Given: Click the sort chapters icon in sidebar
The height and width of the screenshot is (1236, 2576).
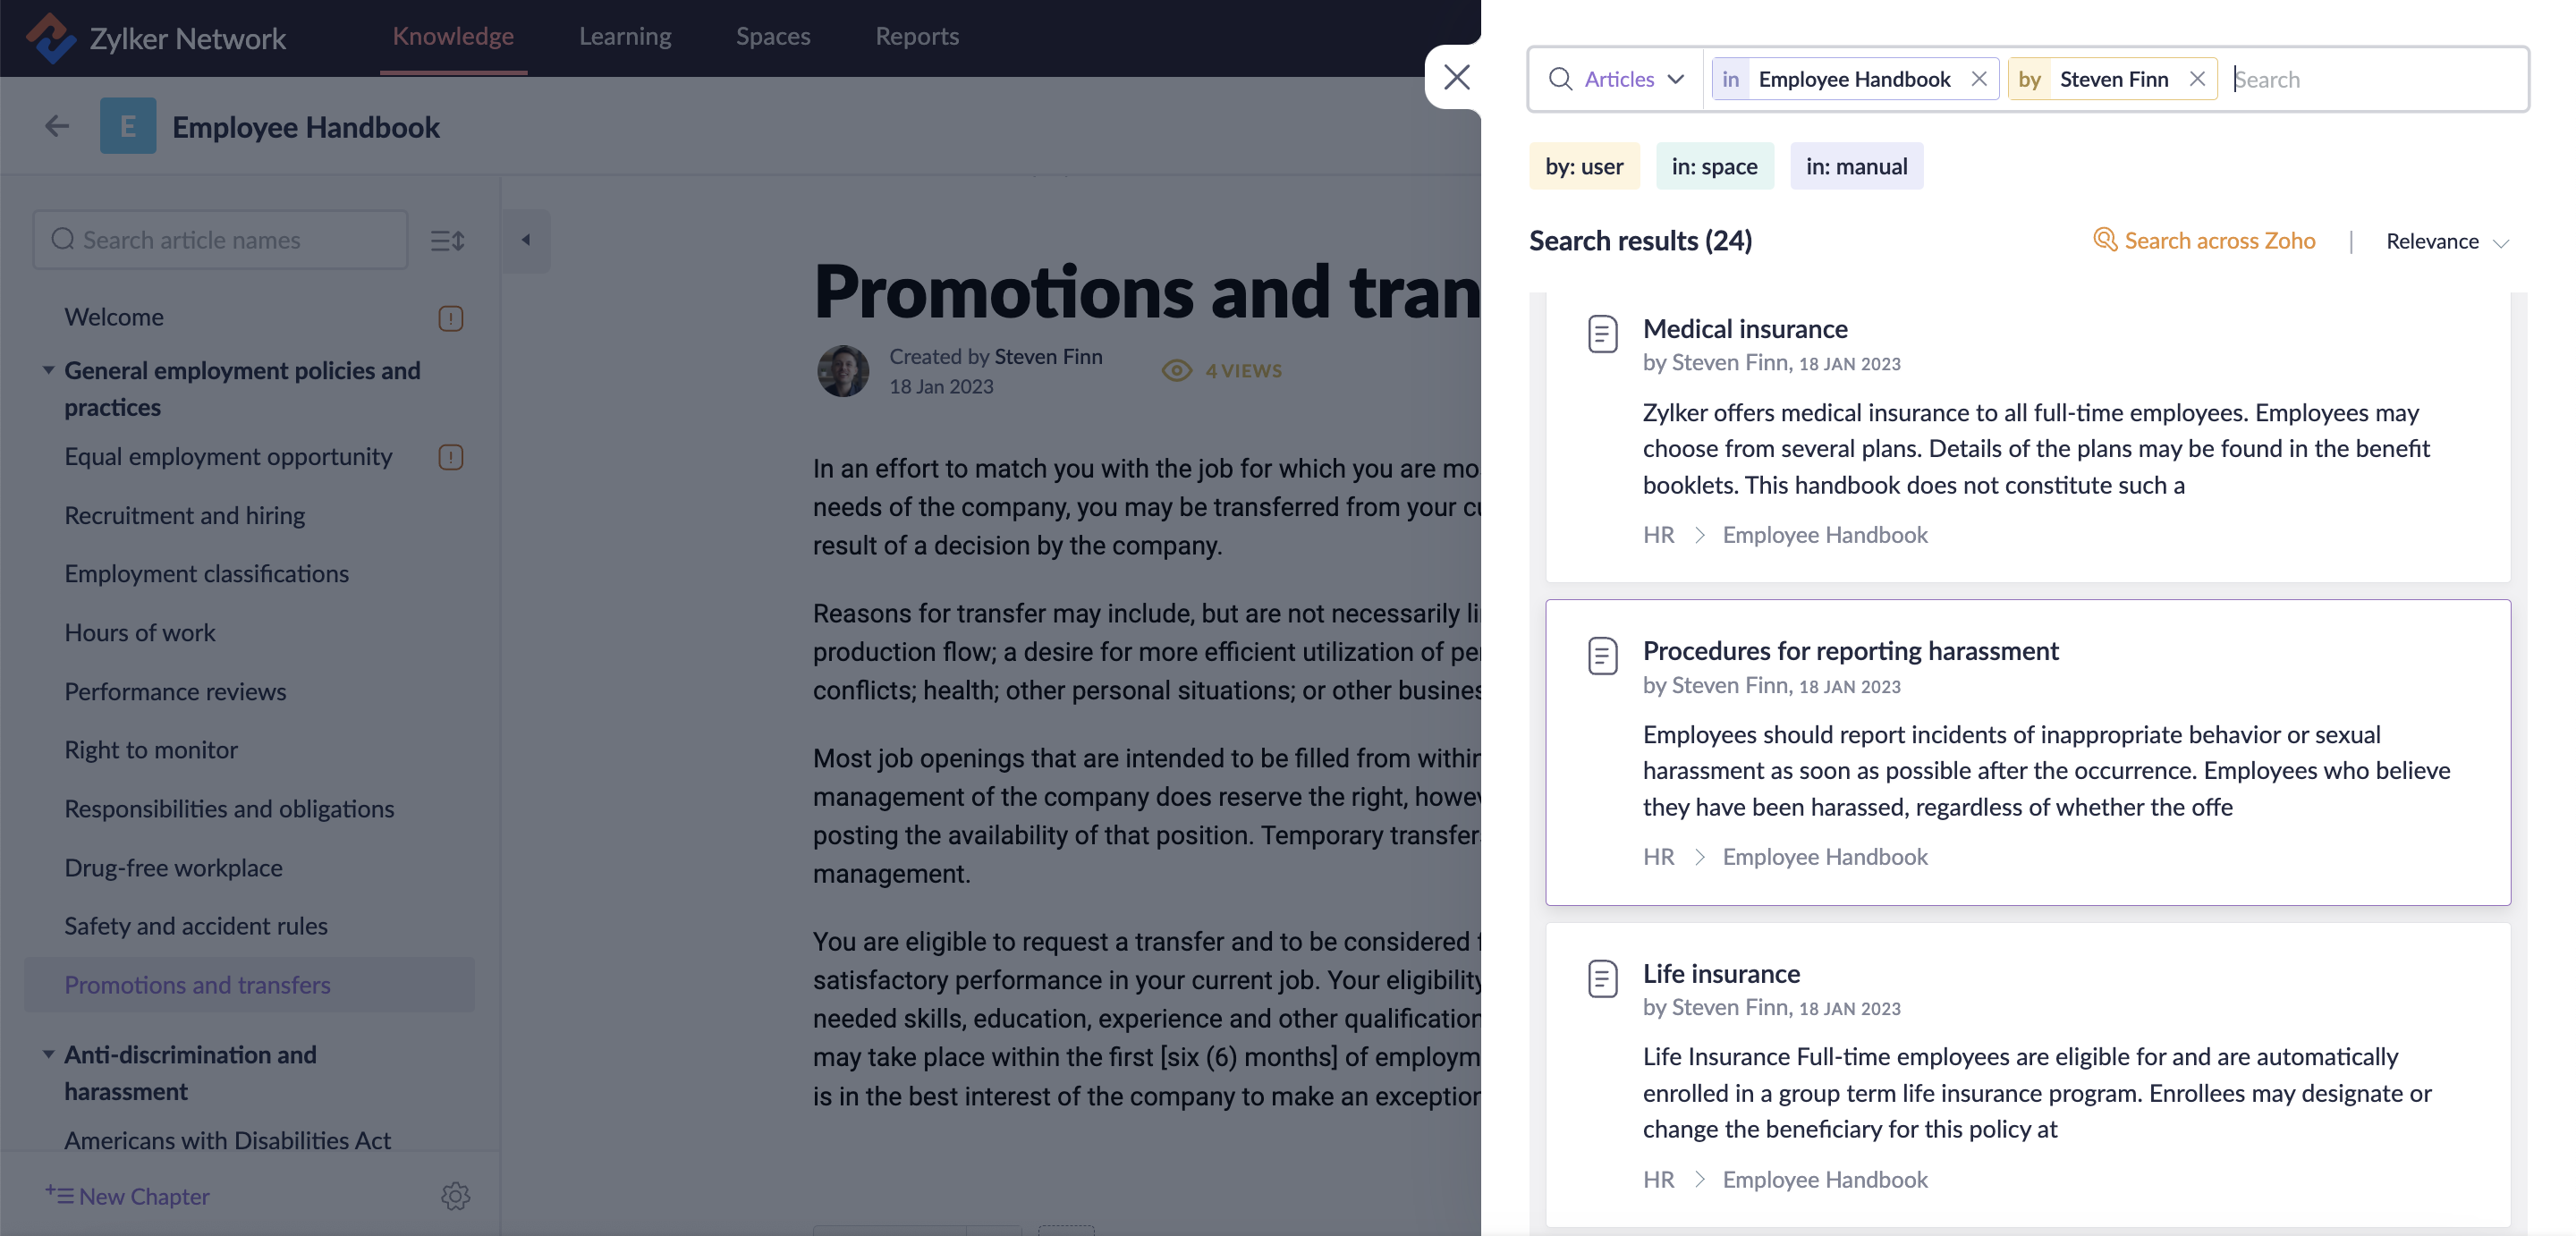Looking at the screenshot, I should click(447, 240).
